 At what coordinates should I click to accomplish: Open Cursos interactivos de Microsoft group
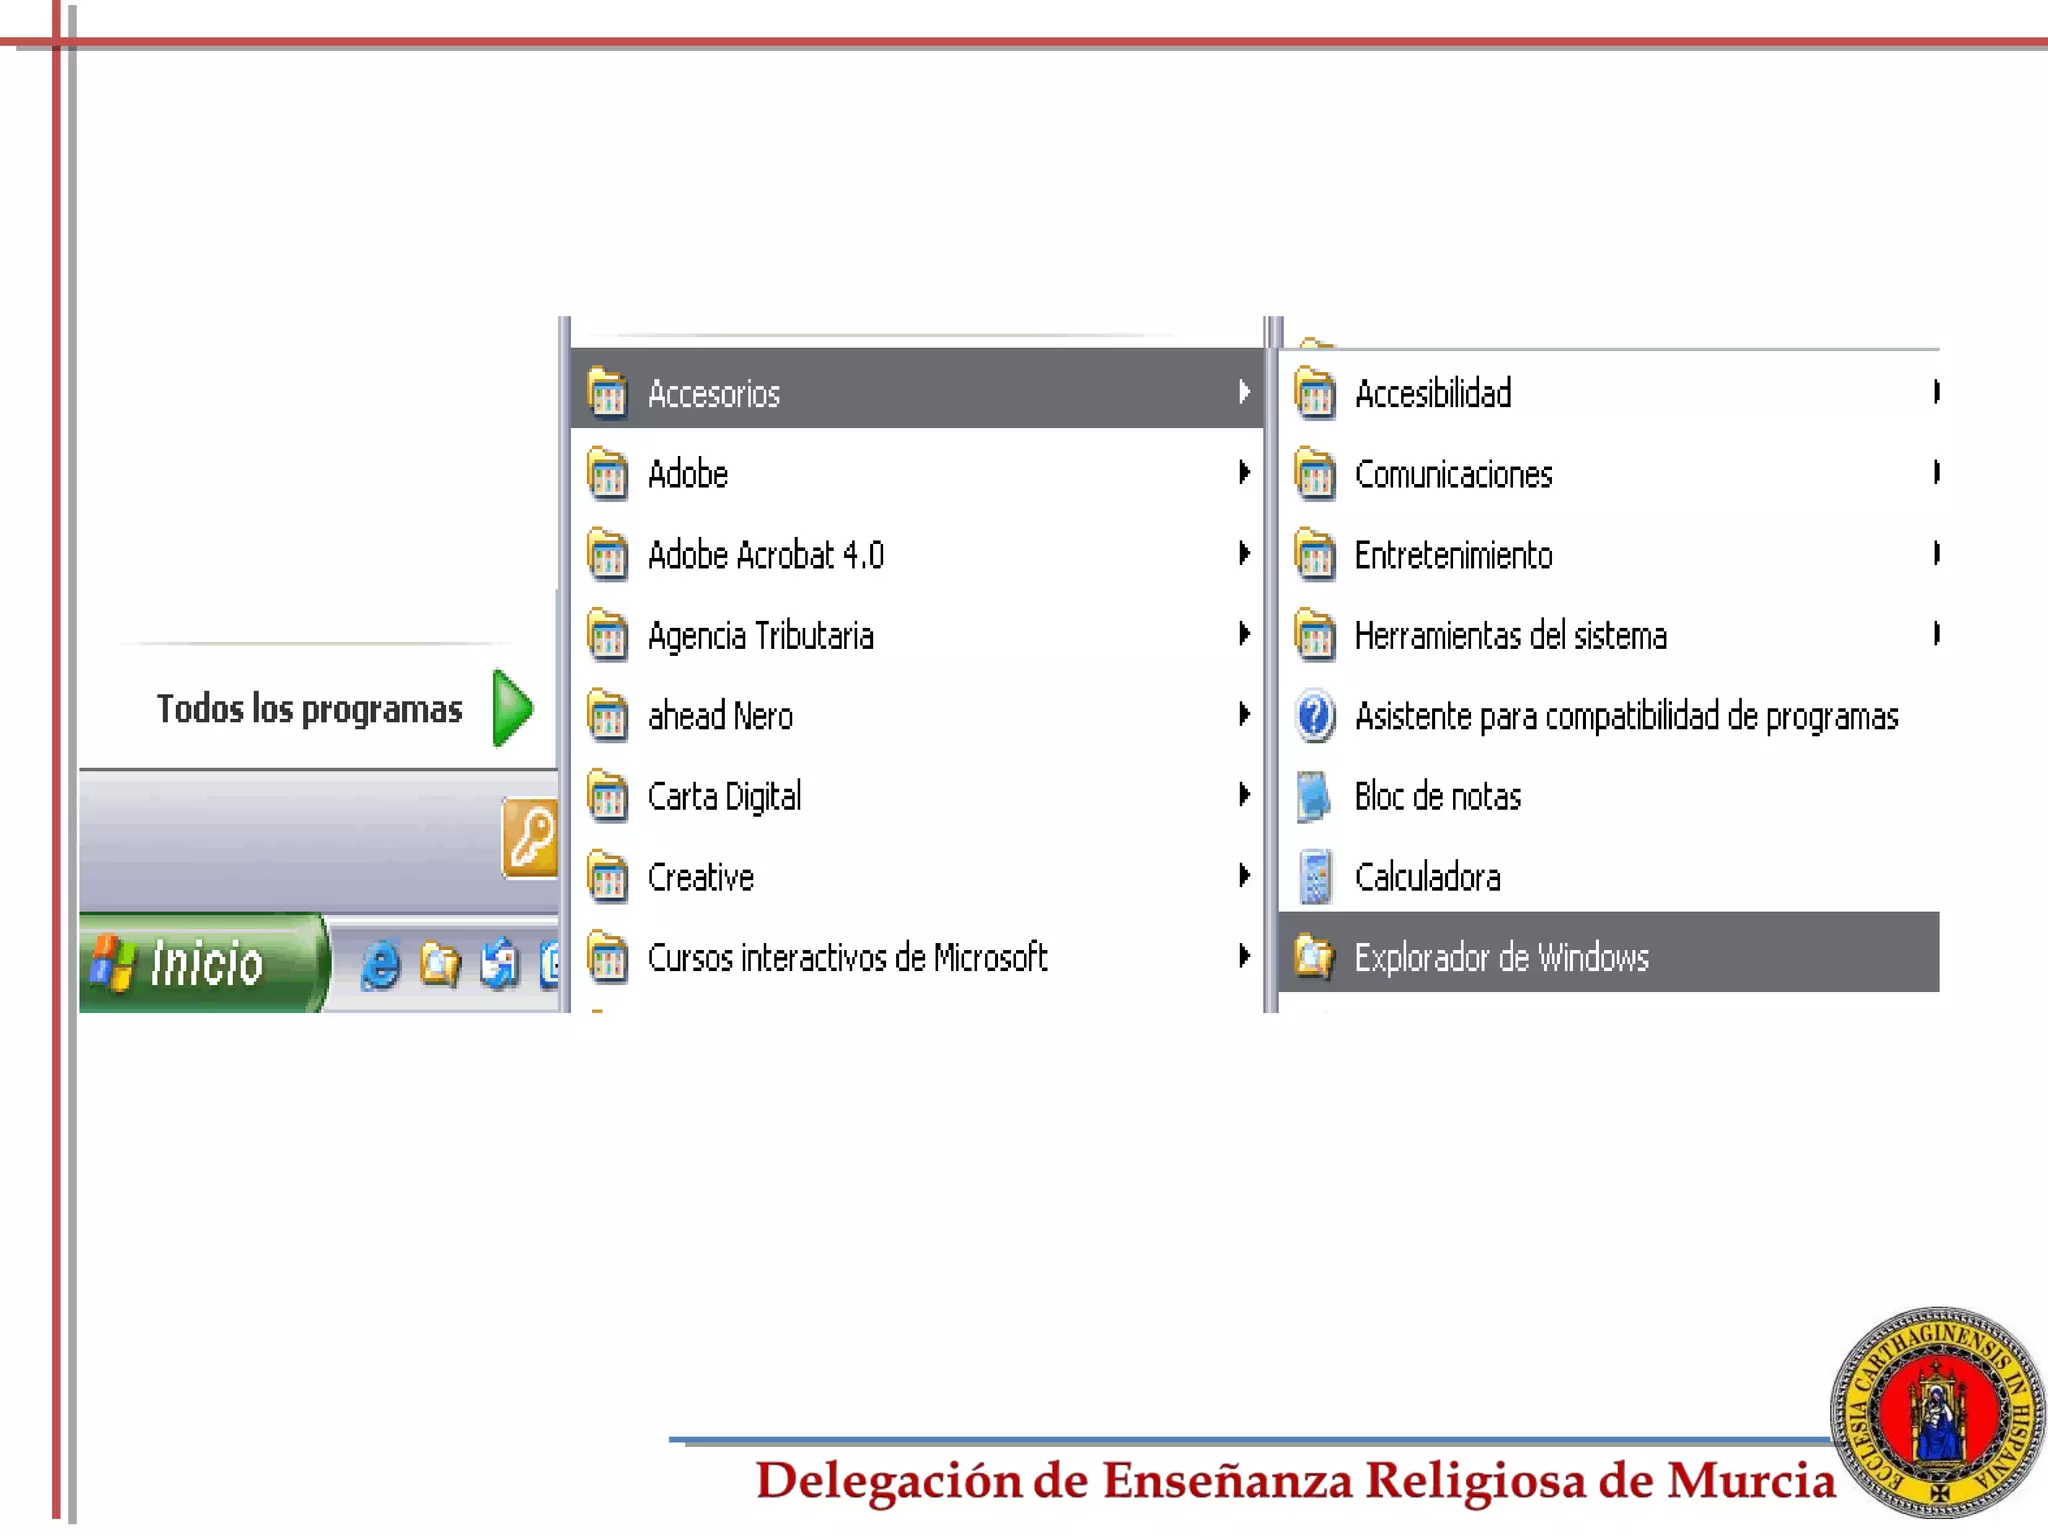click(x=847, y=958)
